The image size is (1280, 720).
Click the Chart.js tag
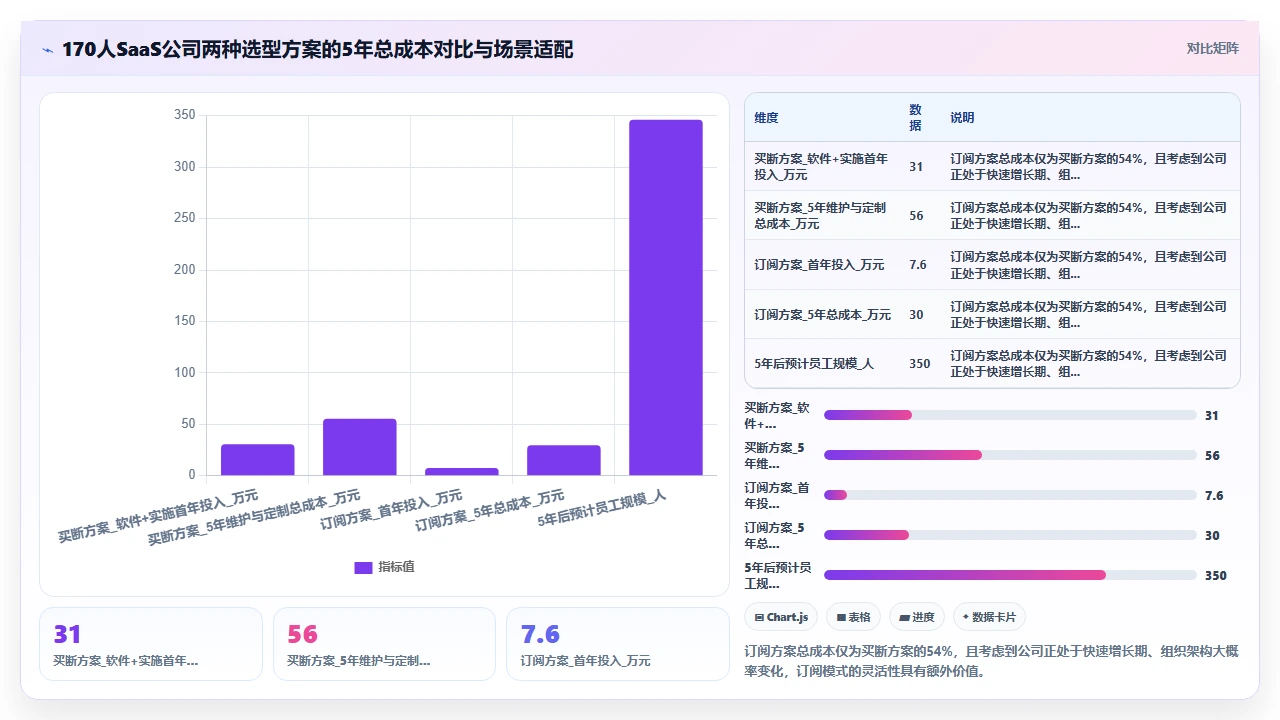click(782, 617)
